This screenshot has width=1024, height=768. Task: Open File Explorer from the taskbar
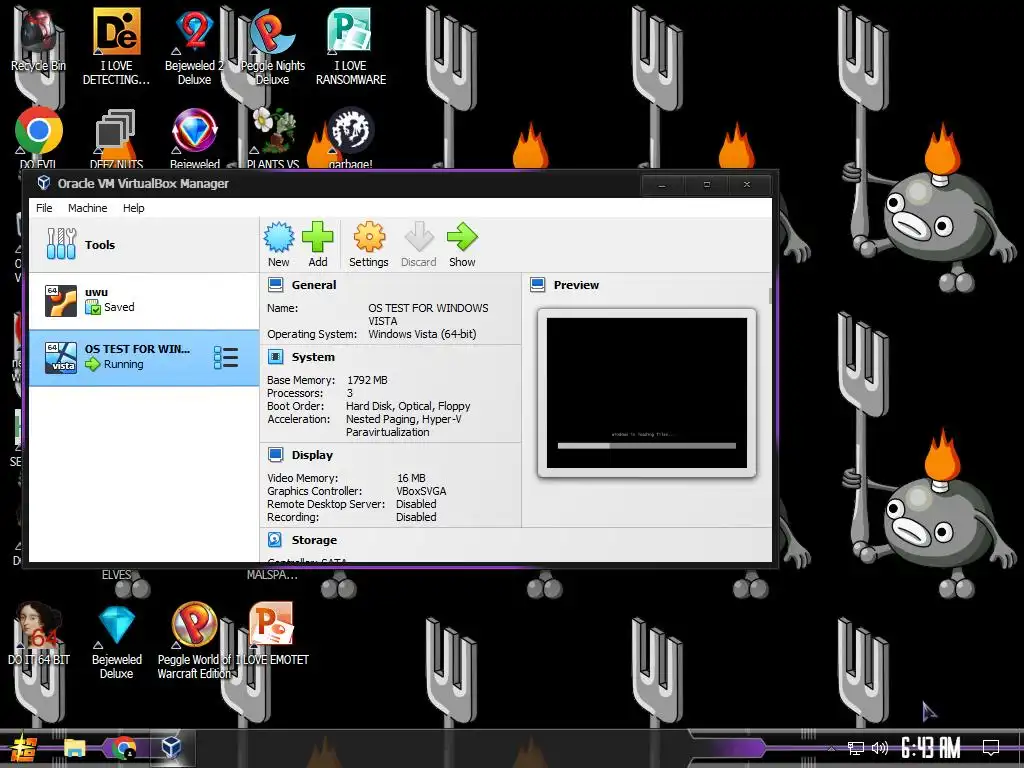[74, 748]
